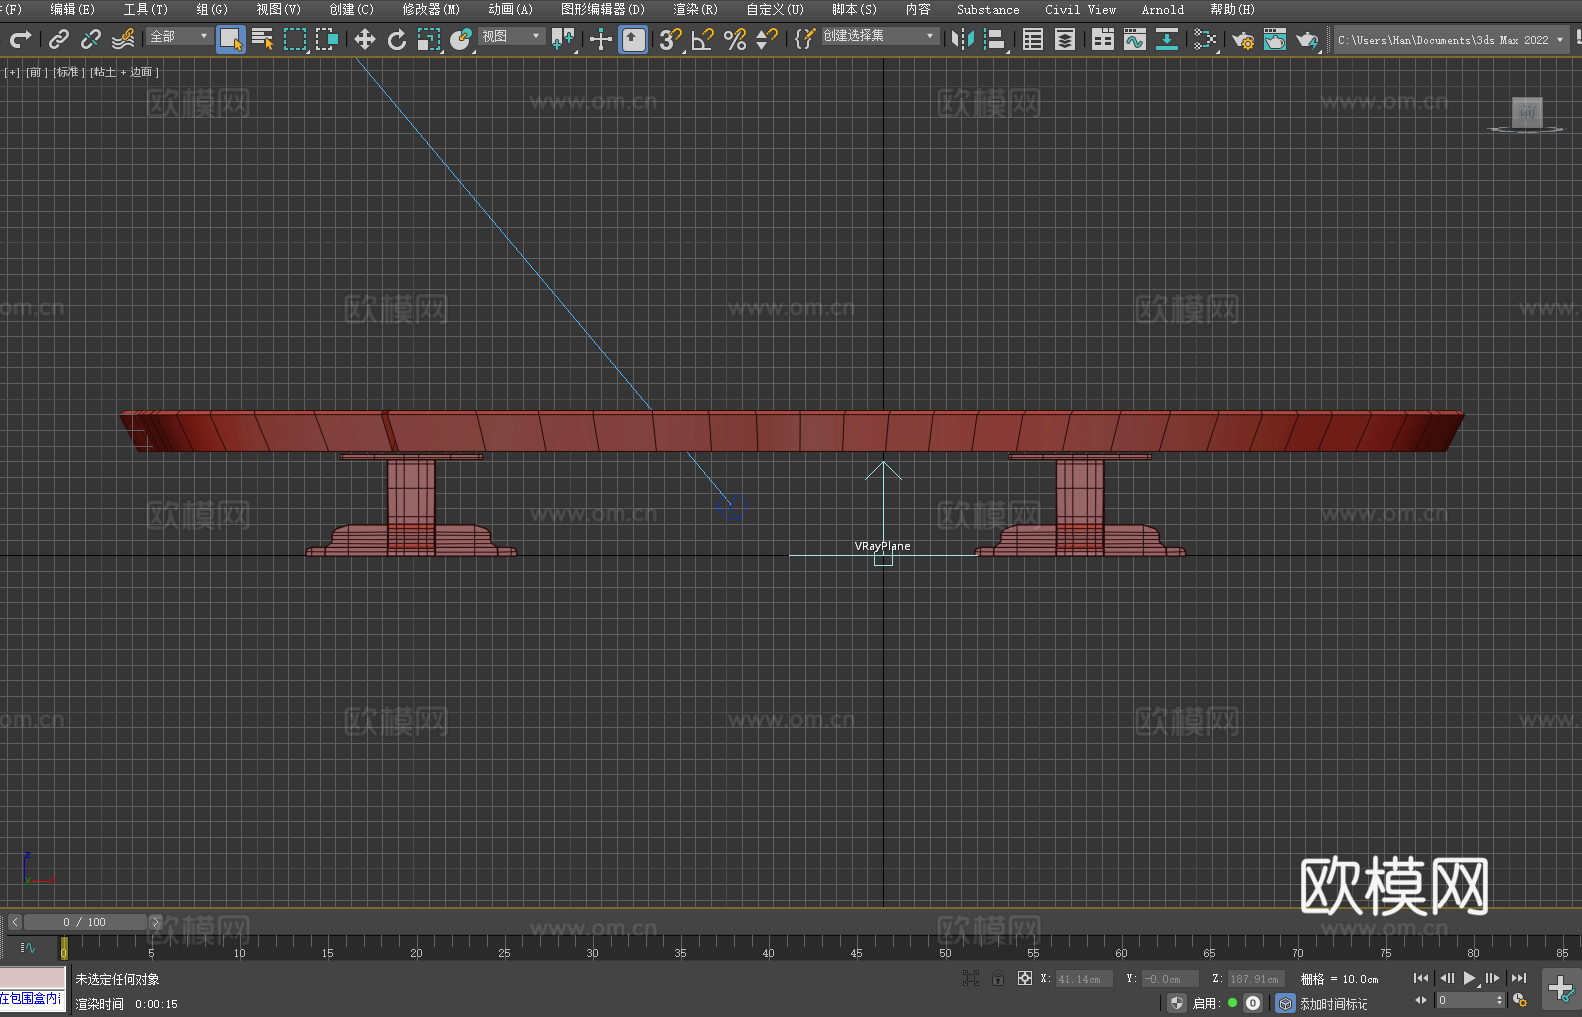Expand the project path dropdown
The width and height of the screenshot is (1582, 1017).
pos(1559,40)
